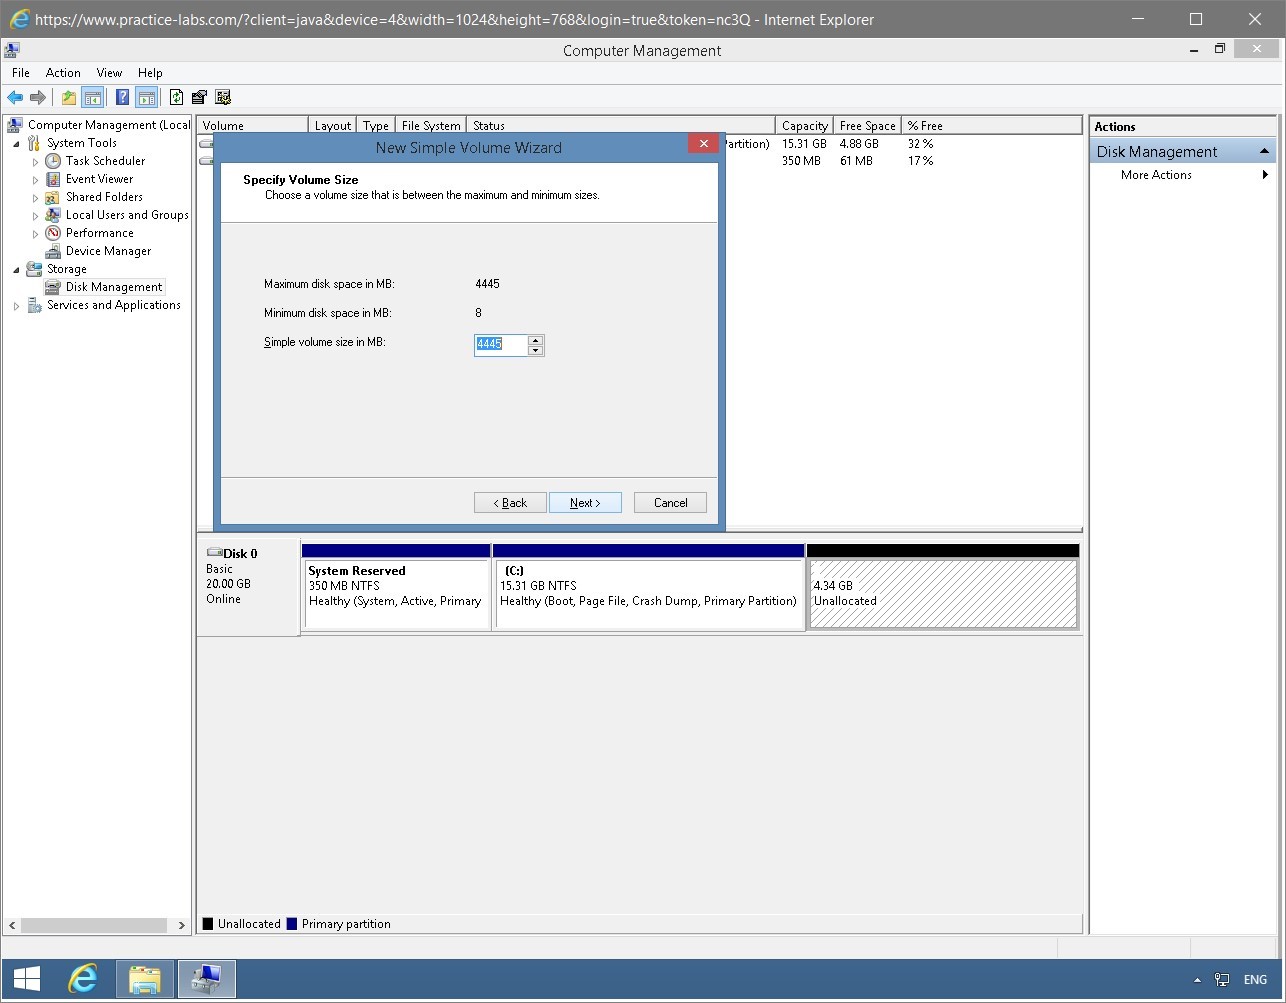This screenshot has height=1003, width=1286.
Task: Click the up stepper for simple volume size
Action: [536, 340]
